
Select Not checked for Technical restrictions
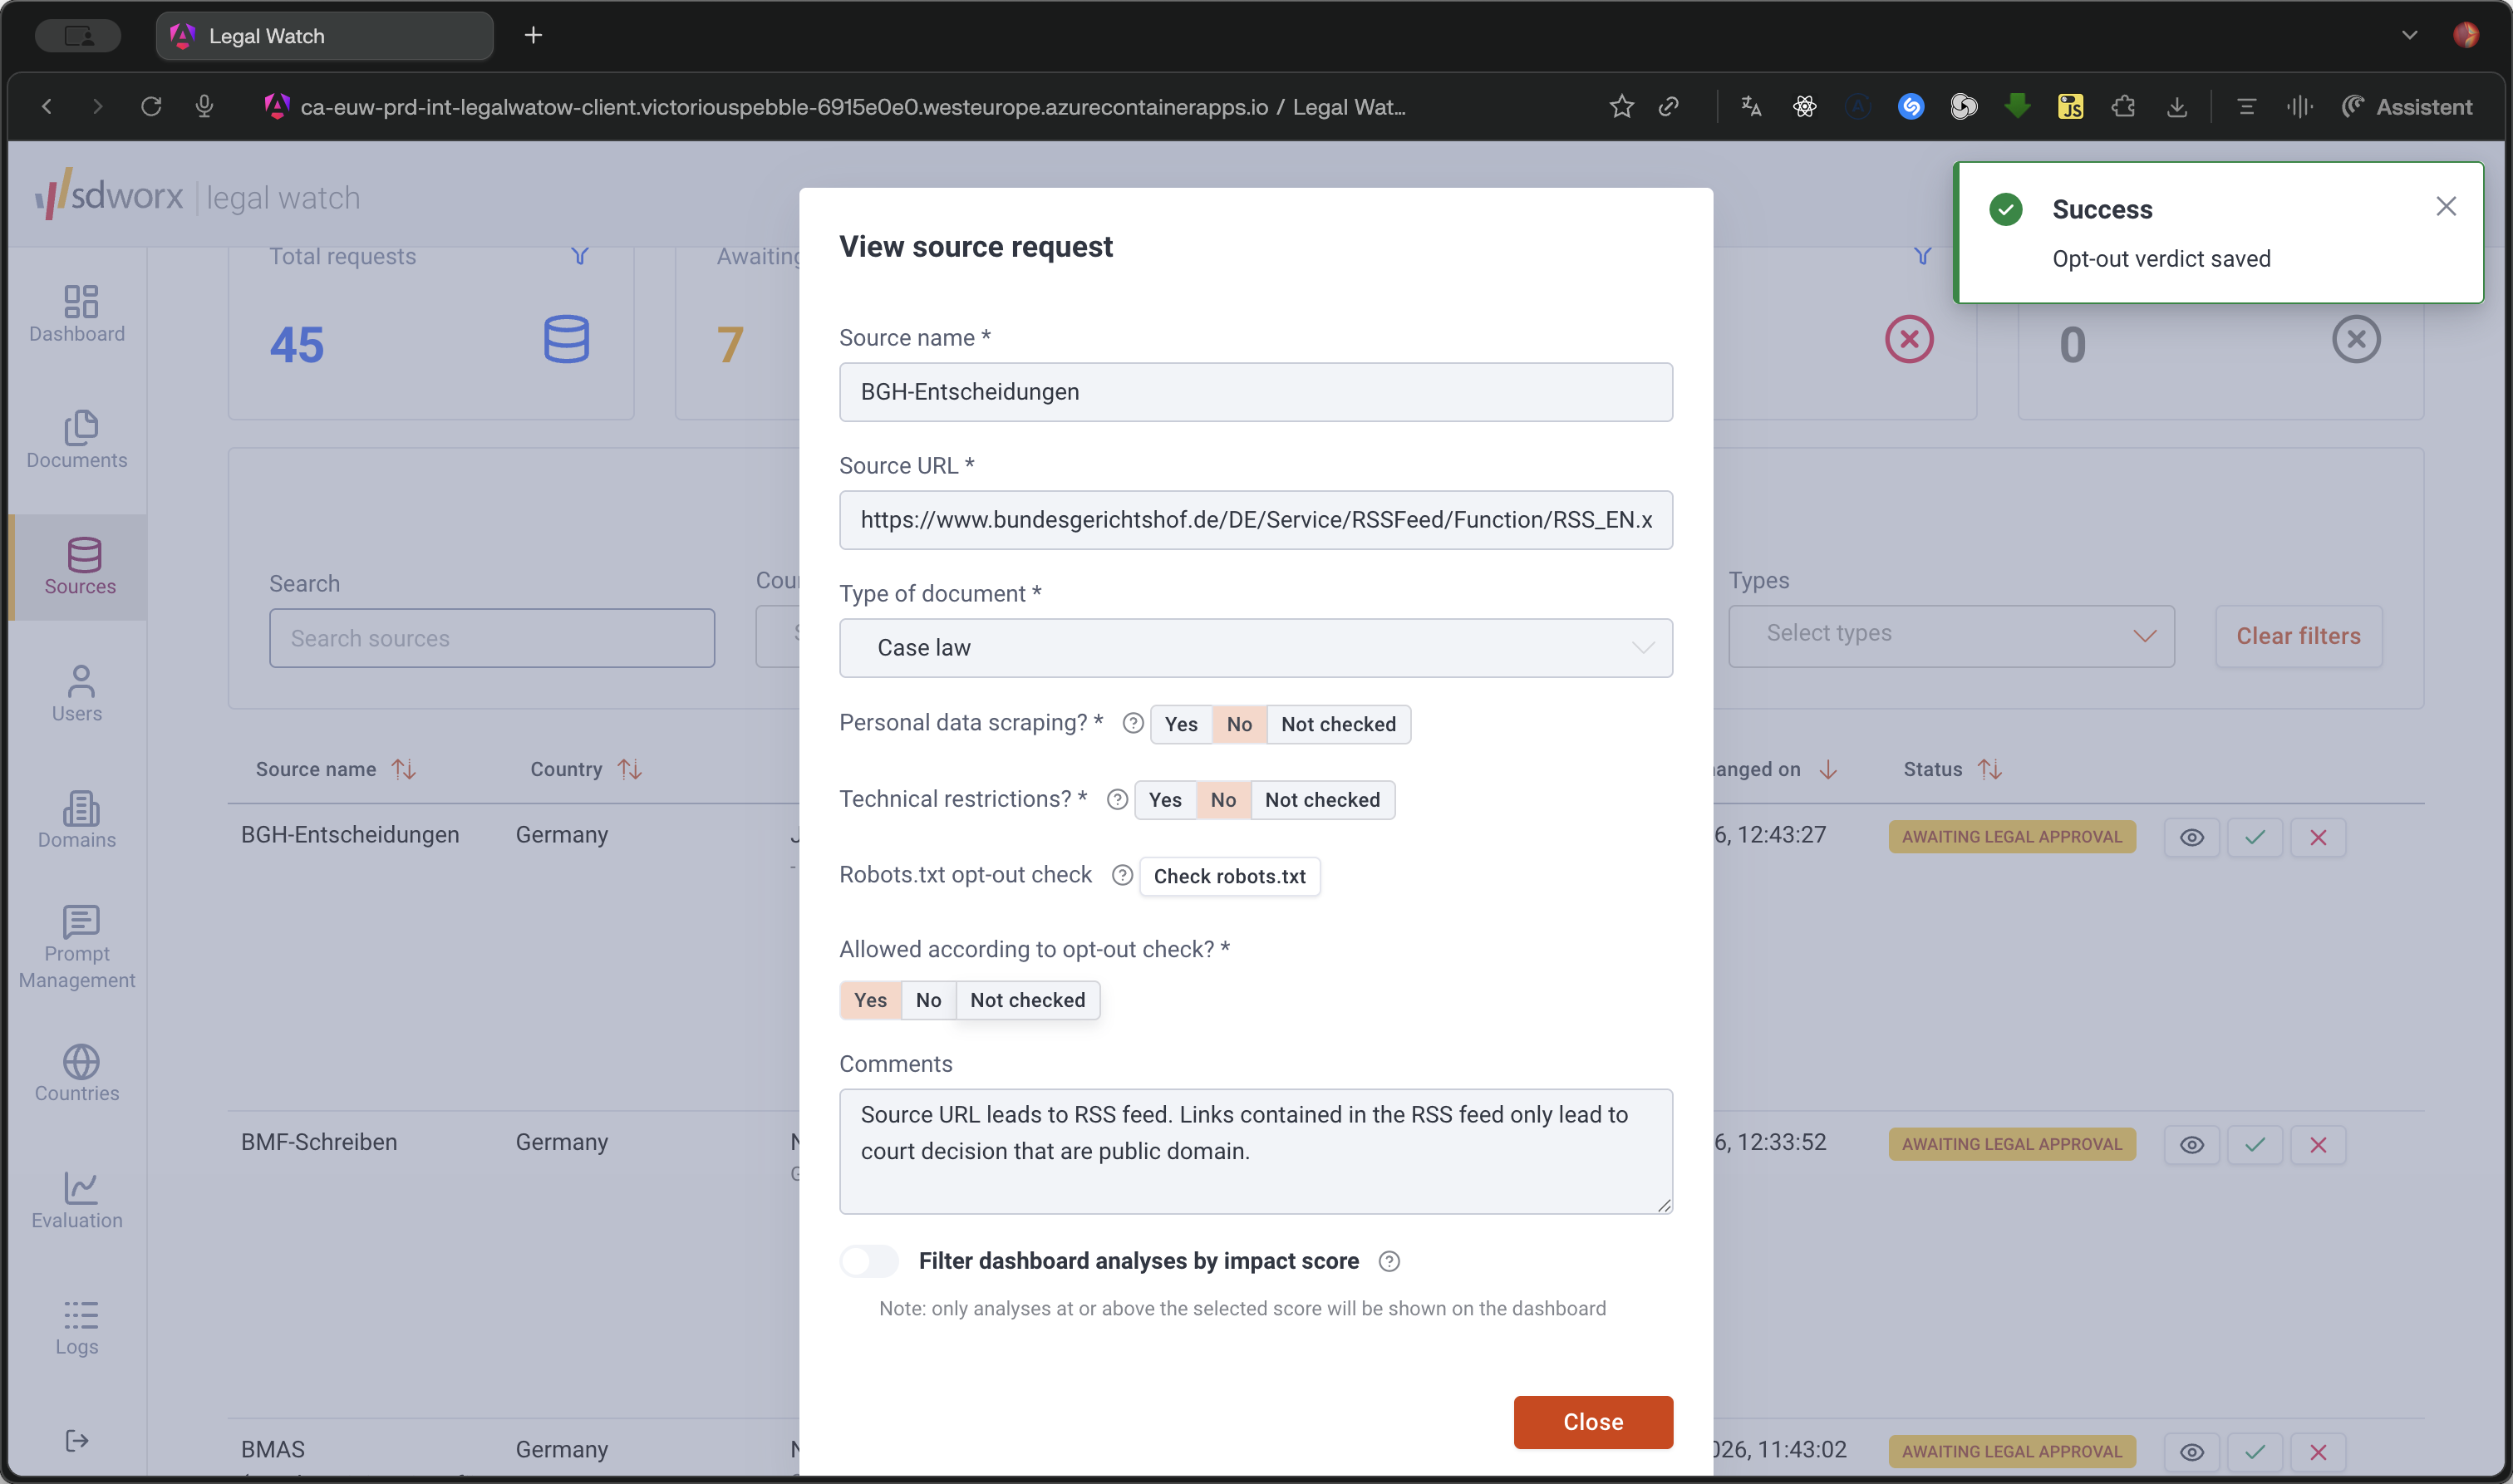tap(1322, 800)
